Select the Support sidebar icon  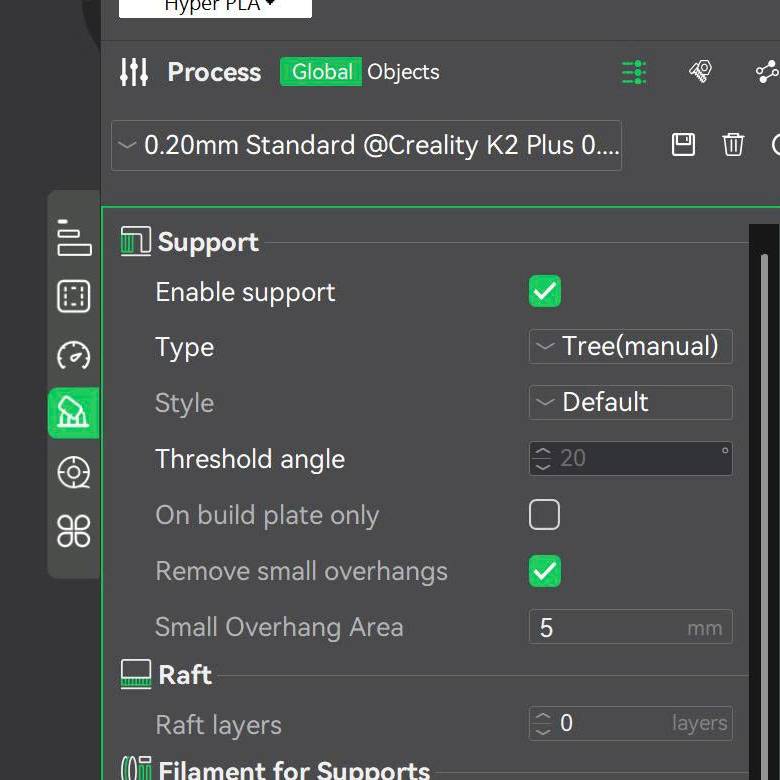pyautogui.click(x=74, y=412)
